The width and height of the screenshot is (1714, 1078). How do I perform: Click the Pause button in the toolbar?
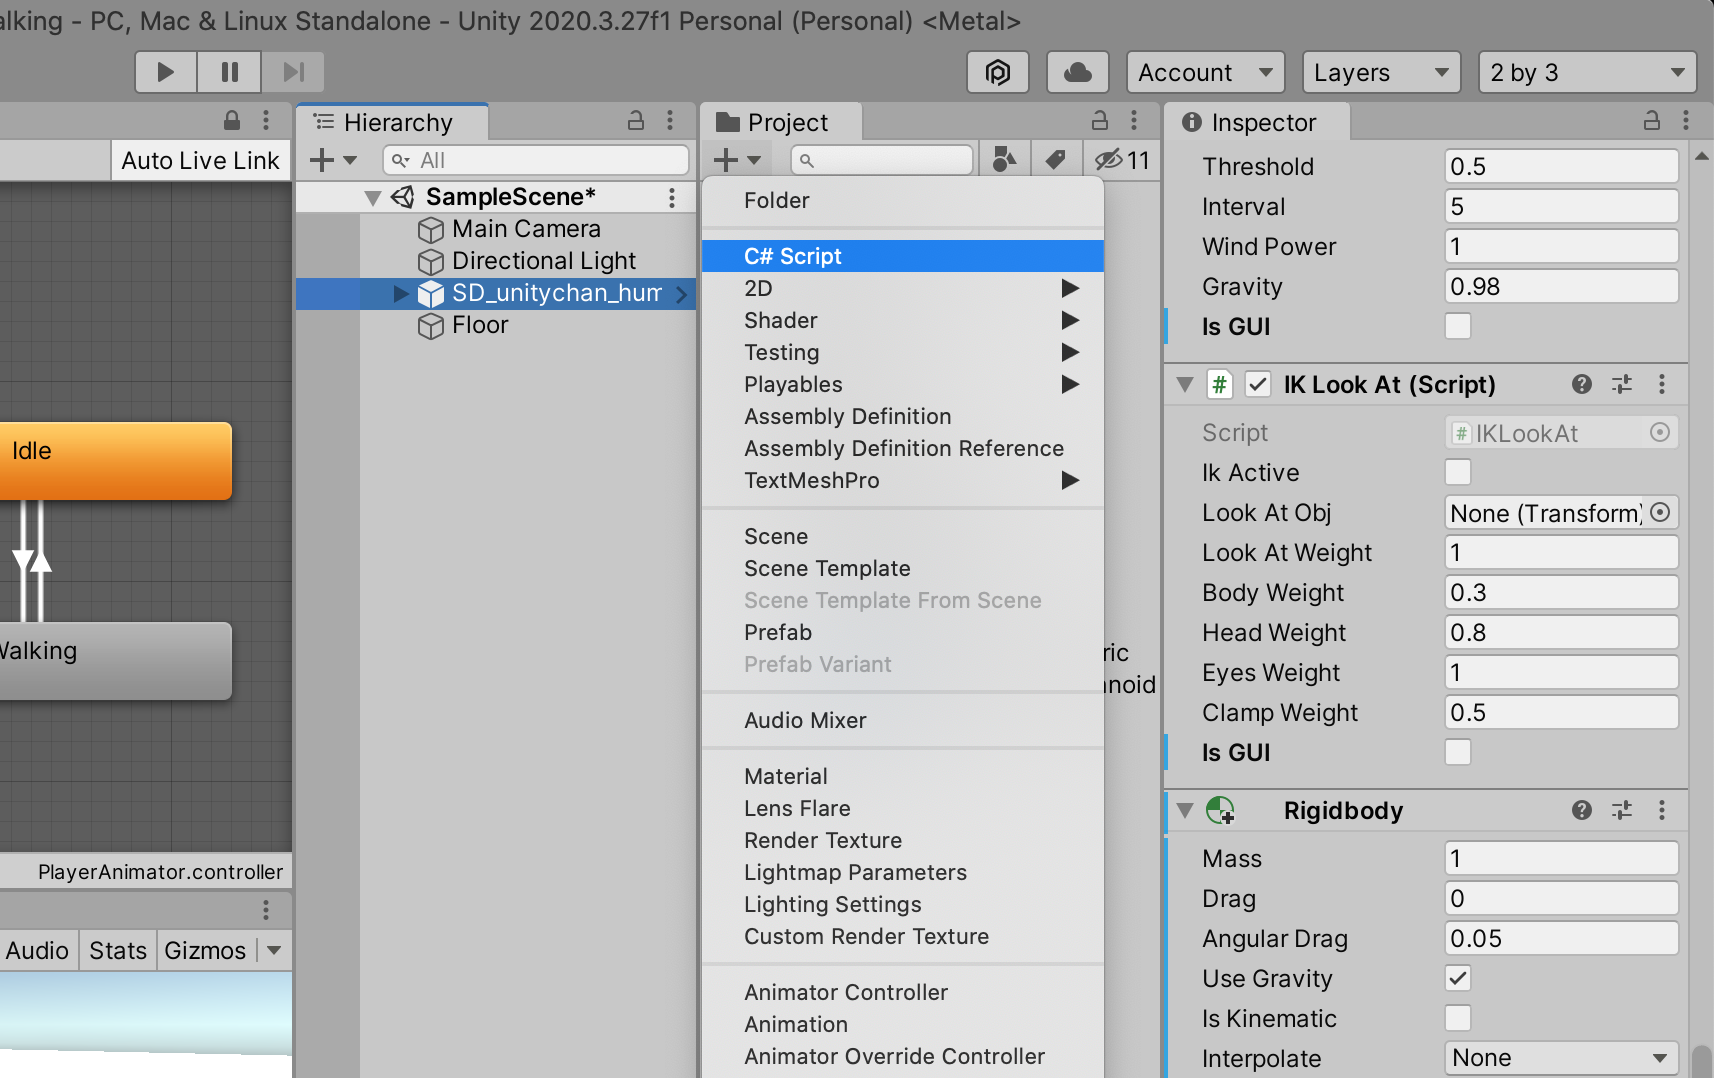(x=229, y=72)
